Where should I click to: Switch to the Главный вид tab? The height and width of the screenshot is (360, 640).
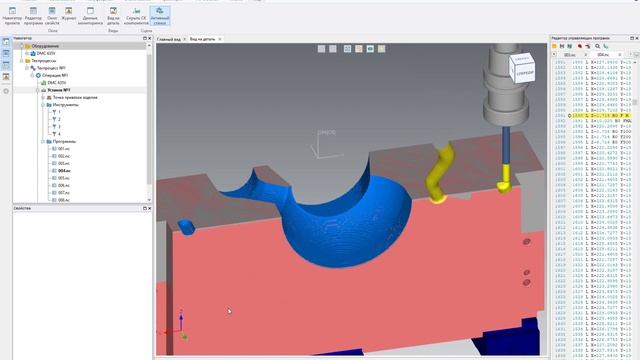(169, 39)
